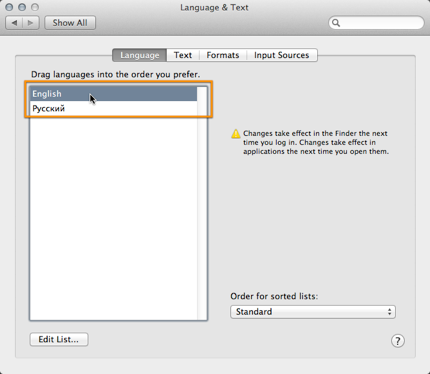Image resolution: width=430 pixels, height=374 pixels.
Task: Click inside the search input field
Action: click(380, 23)
